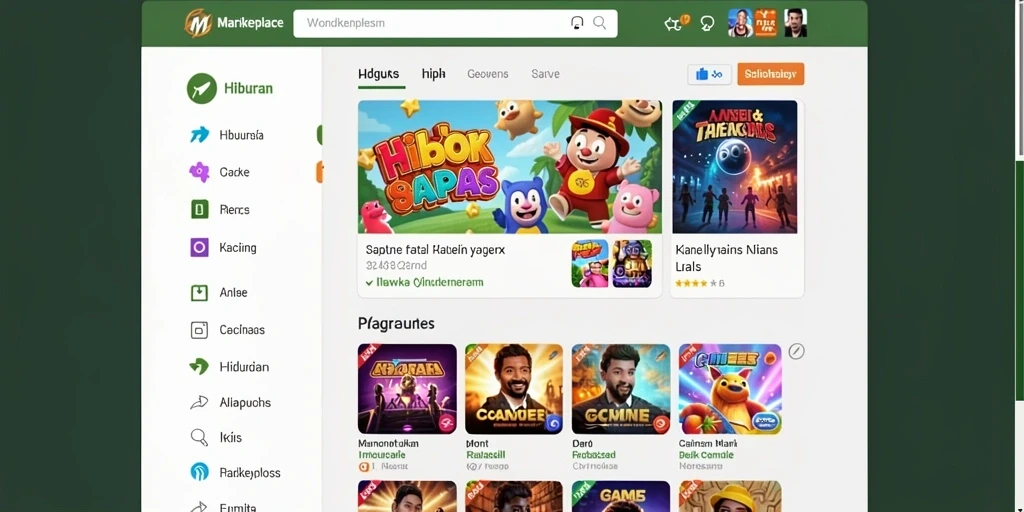Image resolution: width=1024 pixels, height=512 pixels.
Task: Select the purple circle Kaciing icon
Action: point(199,247)
